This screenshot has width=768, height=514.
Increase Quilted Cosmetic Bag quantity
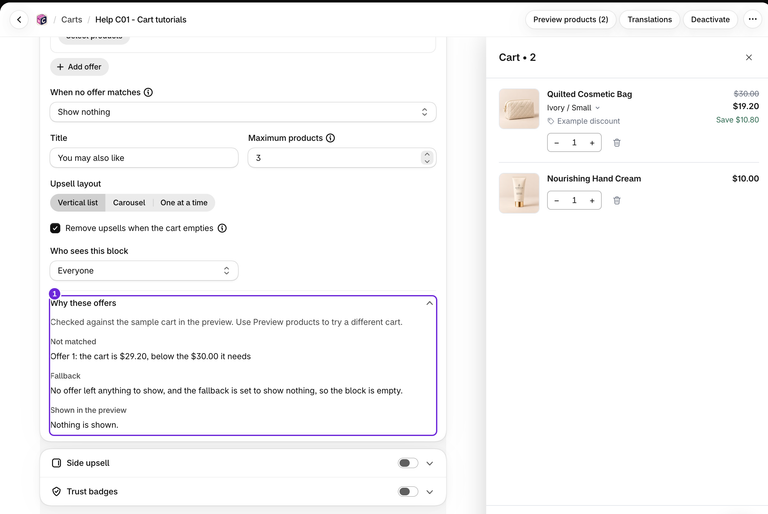(x=592, y=143)
